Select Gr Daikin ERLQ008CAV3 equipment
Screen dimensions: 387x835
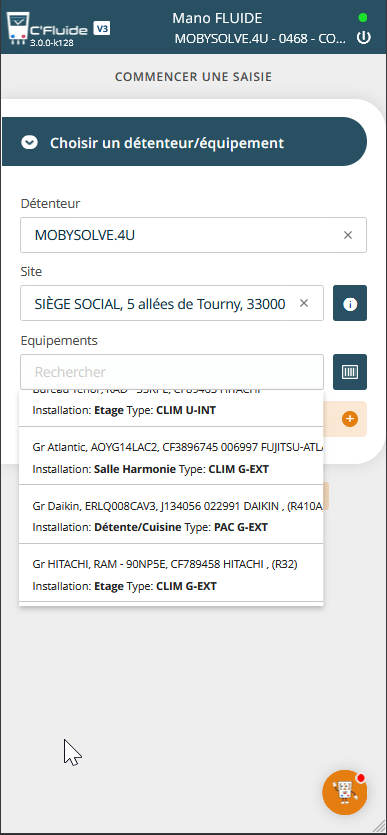171,514
